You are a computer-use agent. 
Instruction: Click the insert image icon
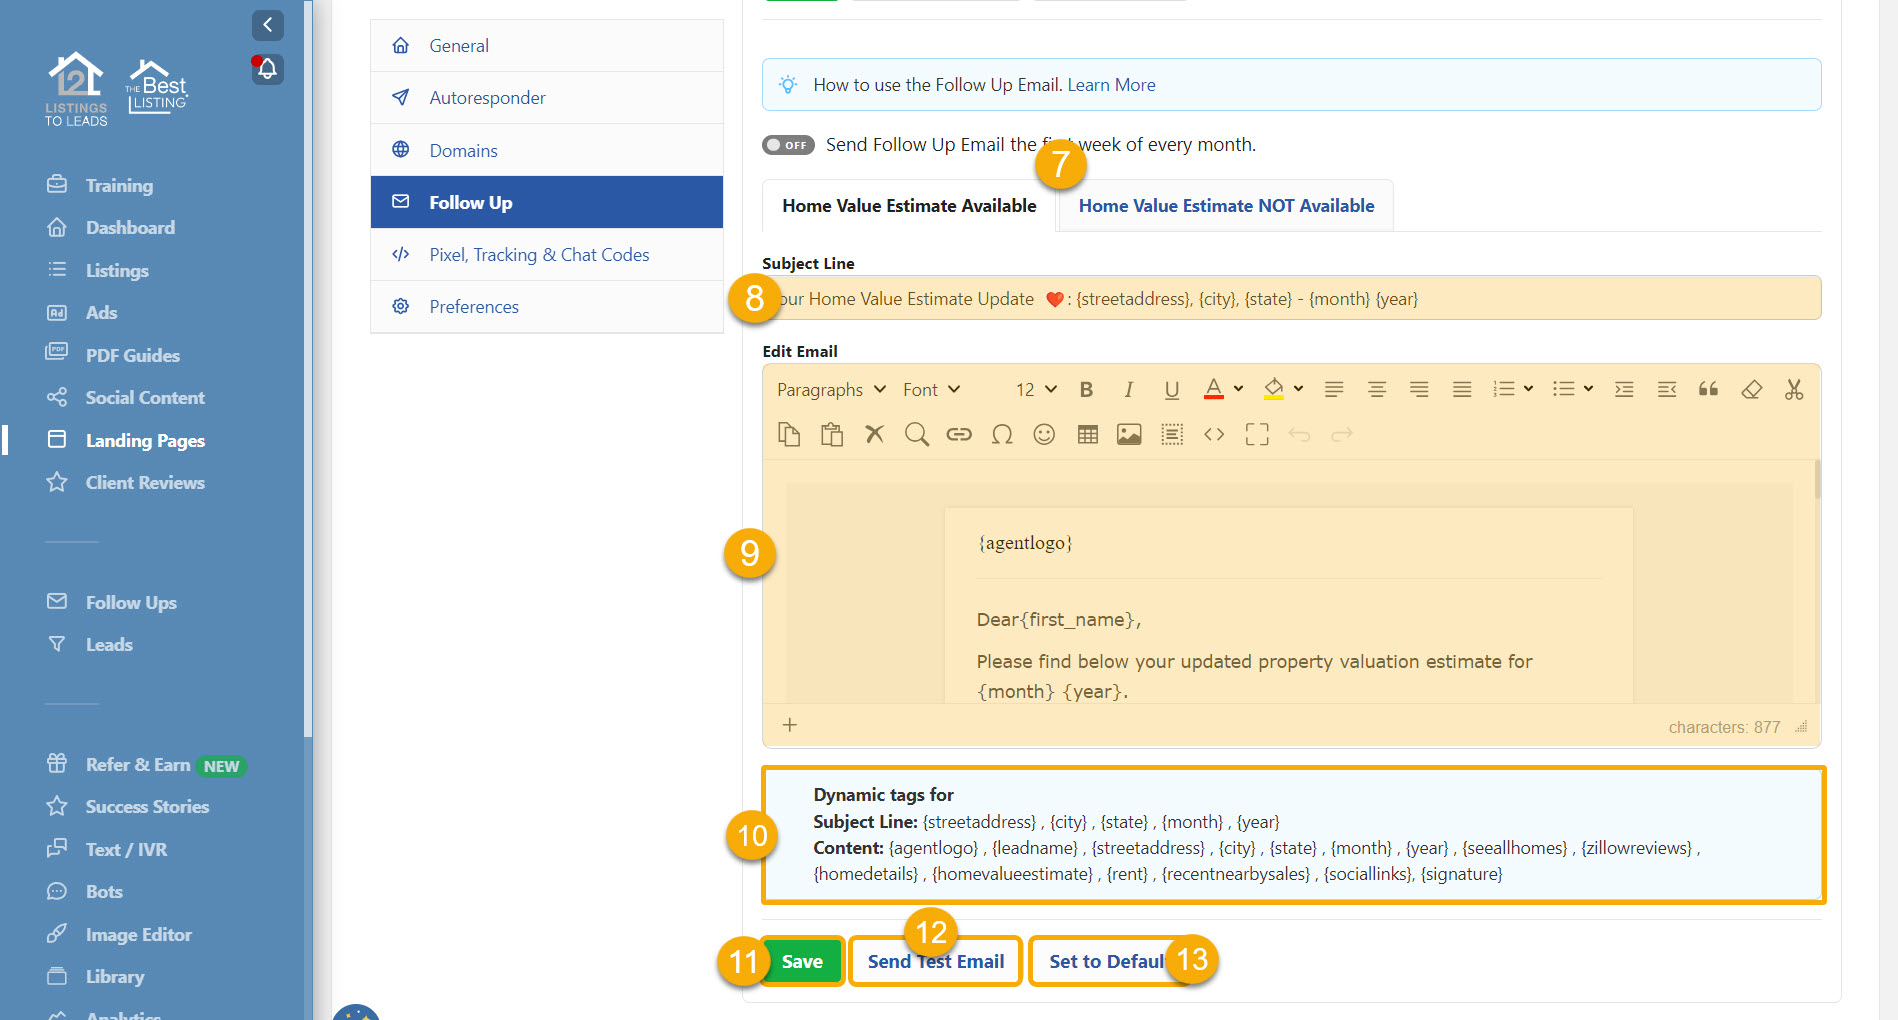pos(1129,434)
